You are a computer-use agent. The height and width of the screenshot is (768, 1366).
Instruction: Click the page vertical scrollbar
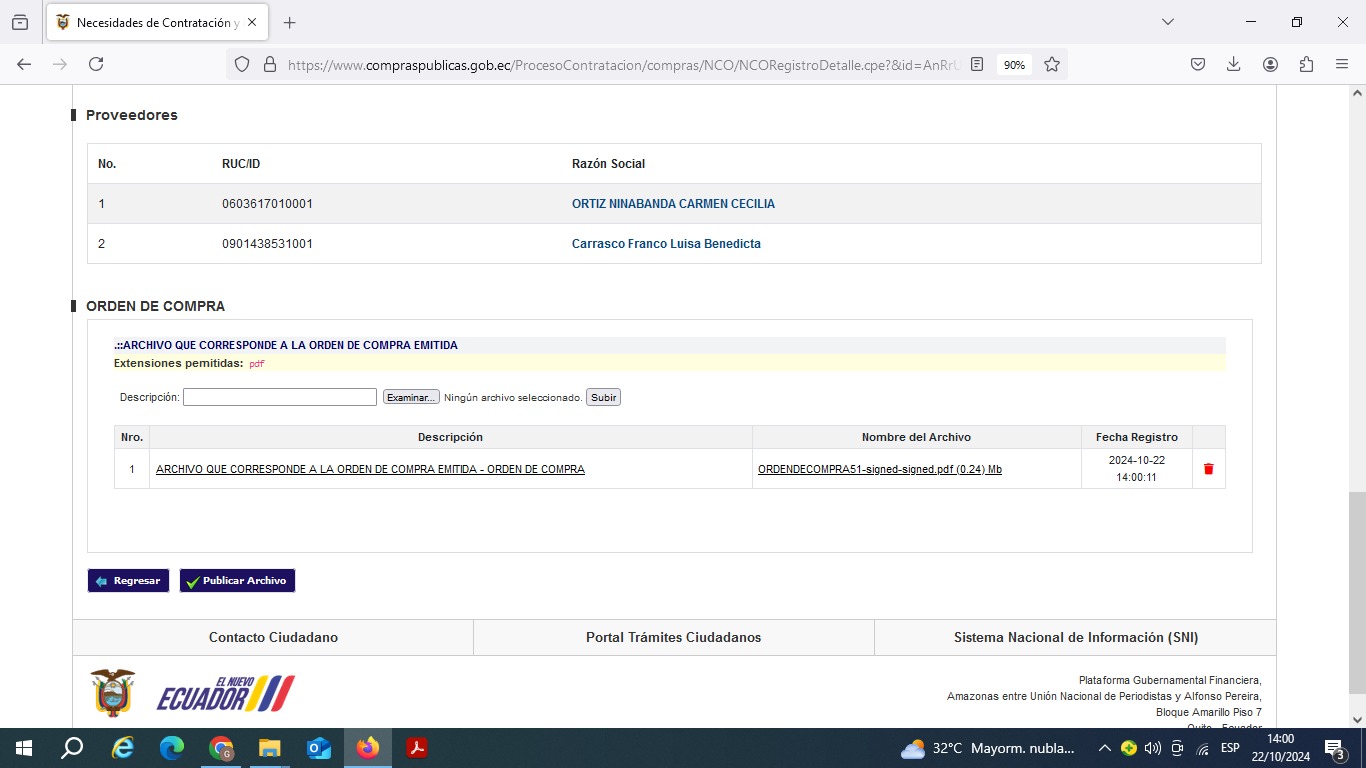(1357, 590)
